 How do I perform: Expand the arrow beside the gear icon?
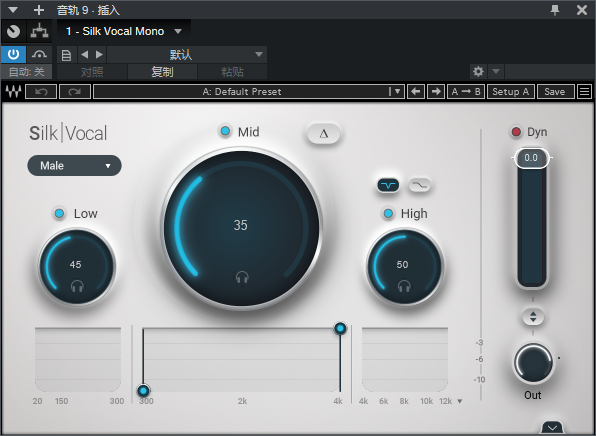(x=496, y=71)
